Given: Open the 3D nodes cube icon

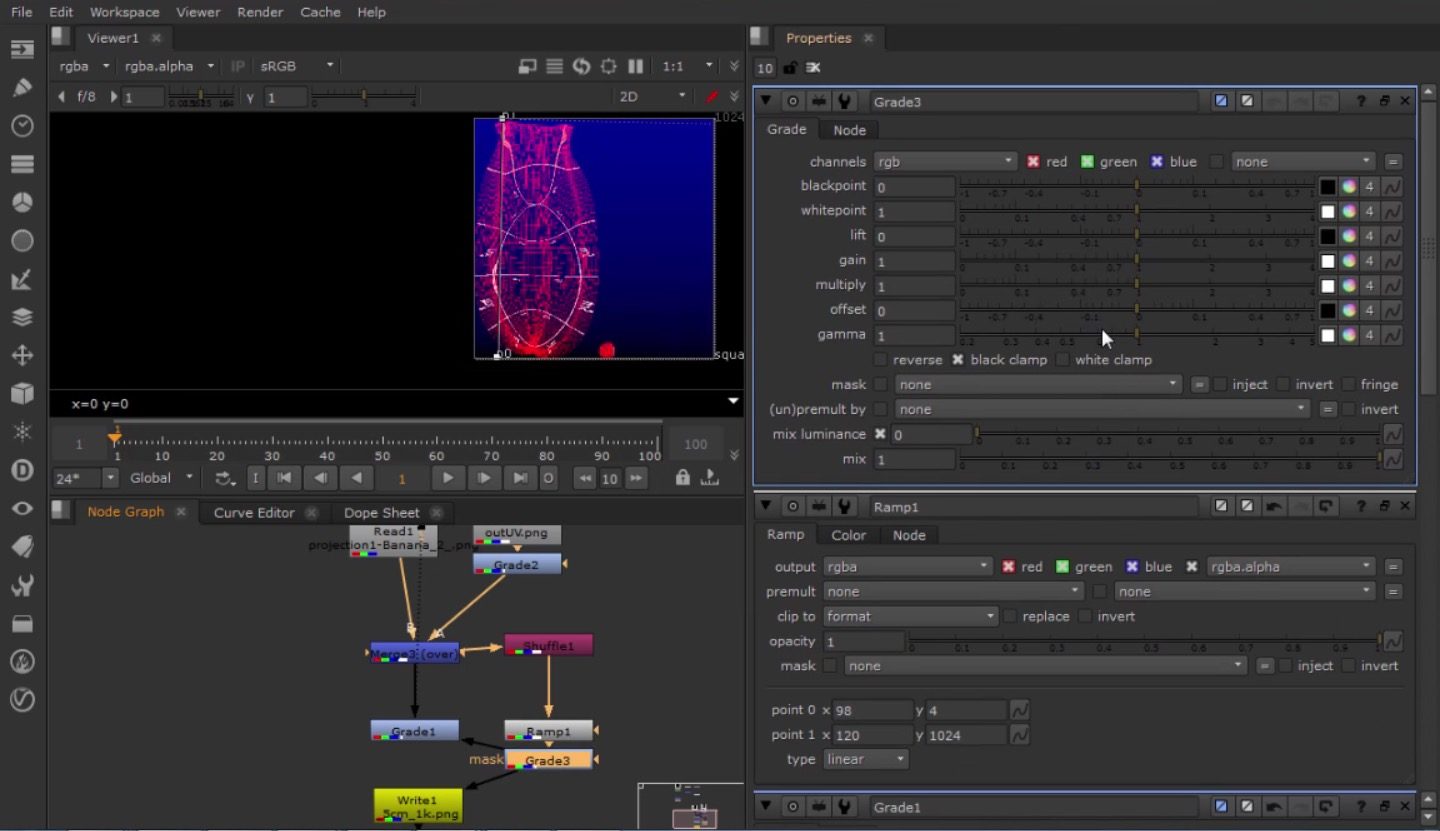Looking at the screenshot, I should click(x=22, y=393).
